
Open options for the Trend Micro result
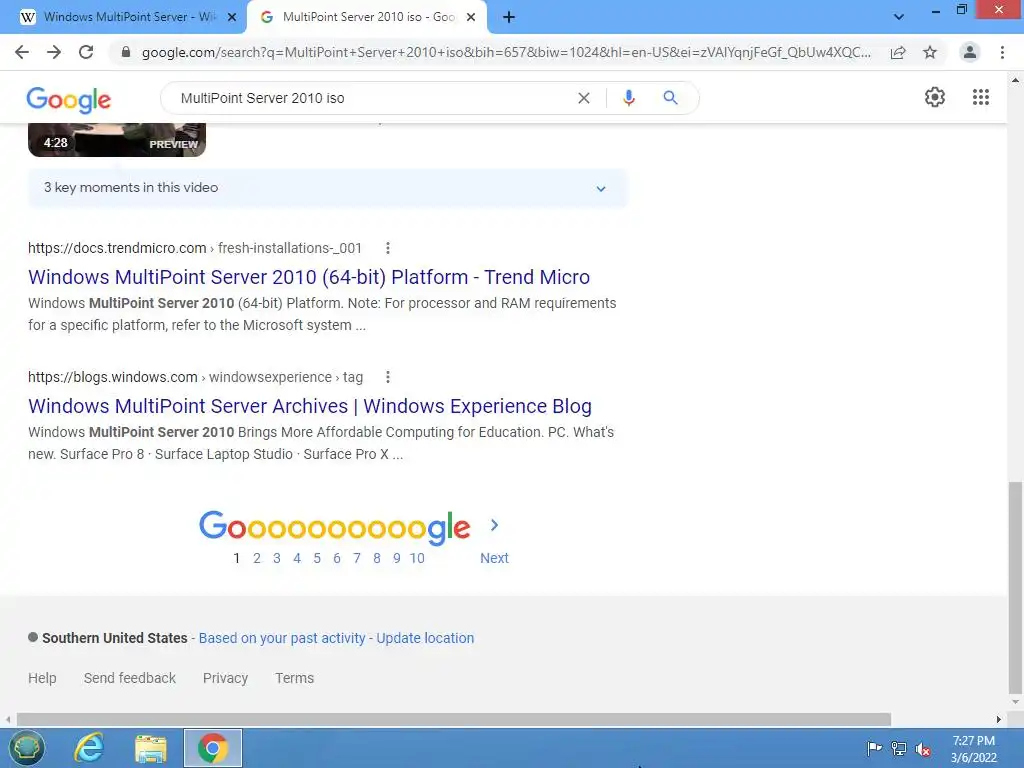(x=388, y=248)
